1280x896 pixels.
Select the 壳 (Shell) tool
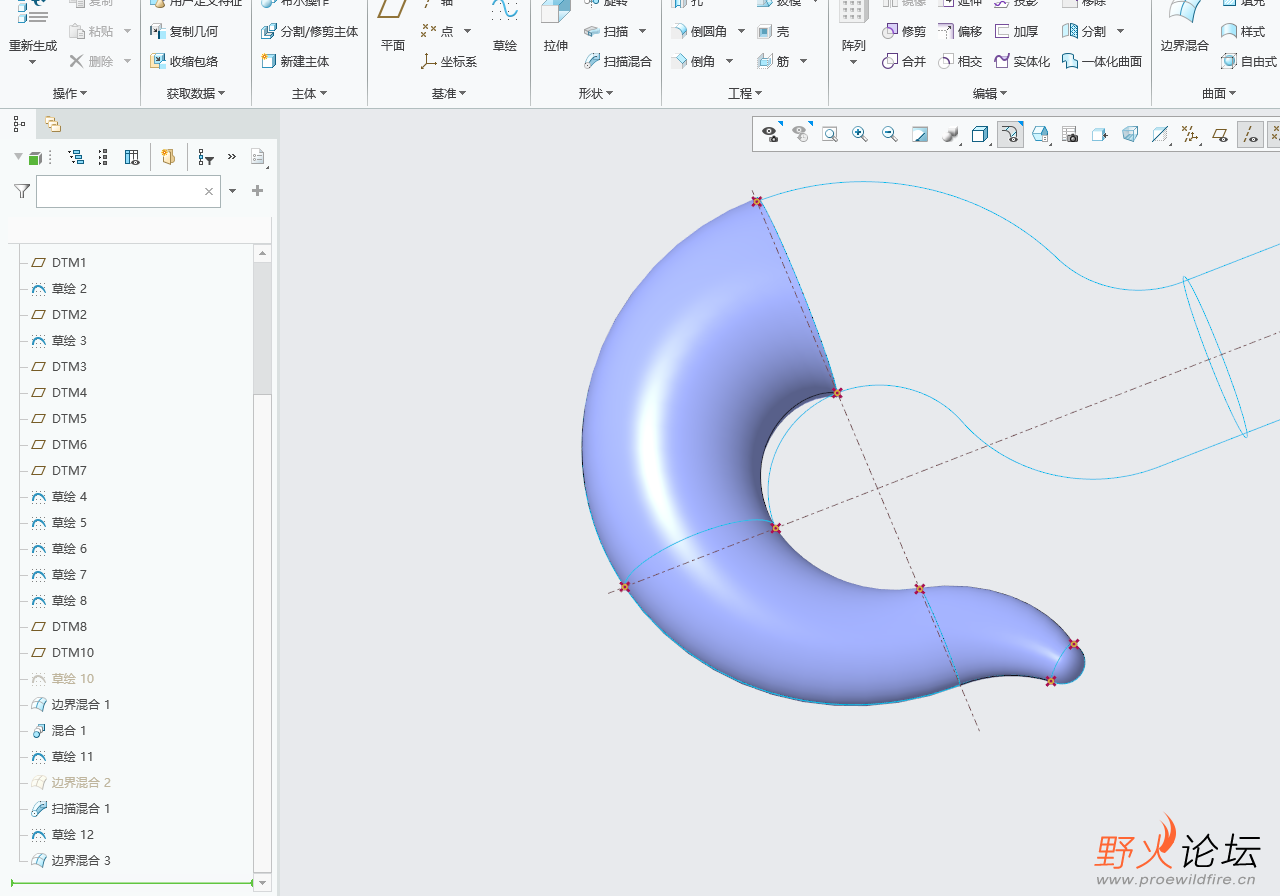773,31
